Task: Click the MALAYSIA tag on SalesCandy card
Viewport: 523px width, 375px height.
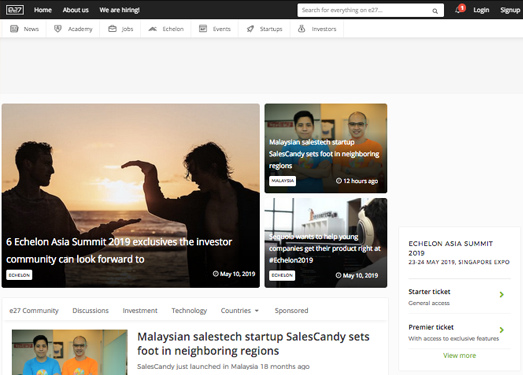Action: click(283, 181)
